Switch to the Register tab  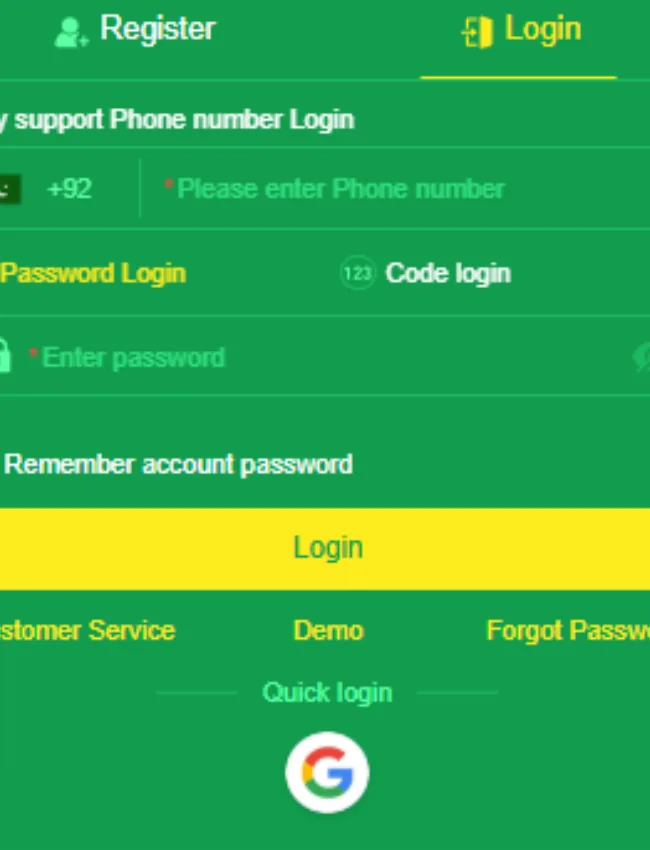[x=157, y=29]
